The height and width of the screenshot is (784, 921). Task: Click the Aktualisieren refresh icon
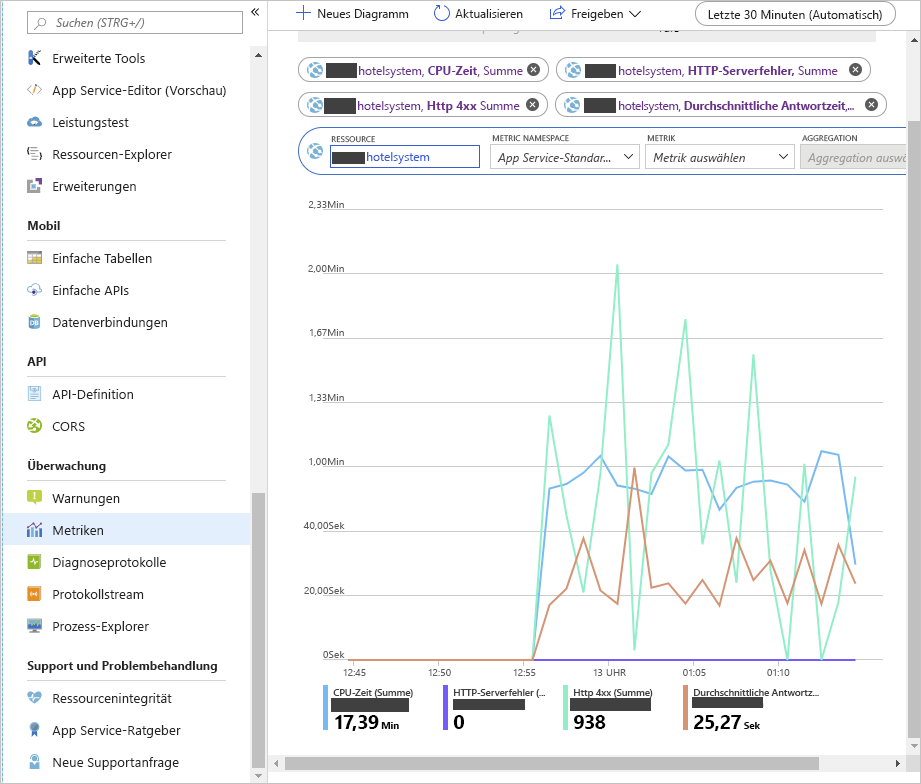click(441, 14)
